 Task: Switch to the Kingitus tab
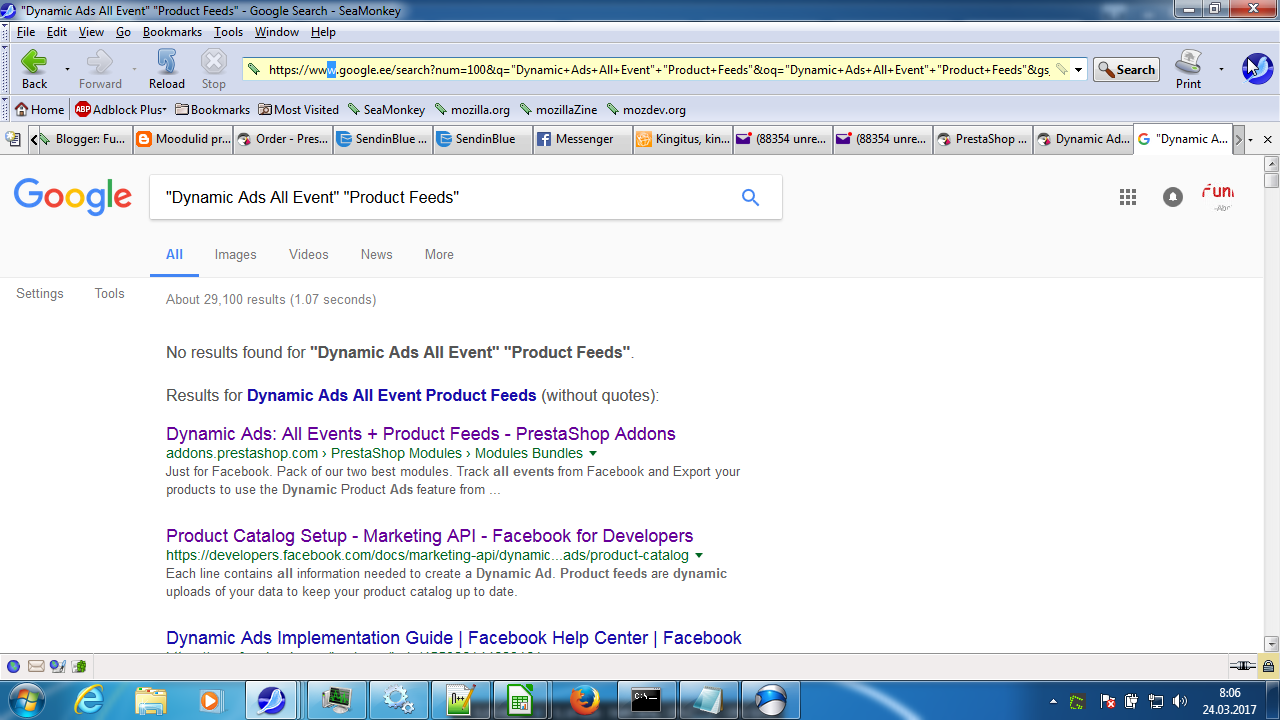[x=683, y=140]
